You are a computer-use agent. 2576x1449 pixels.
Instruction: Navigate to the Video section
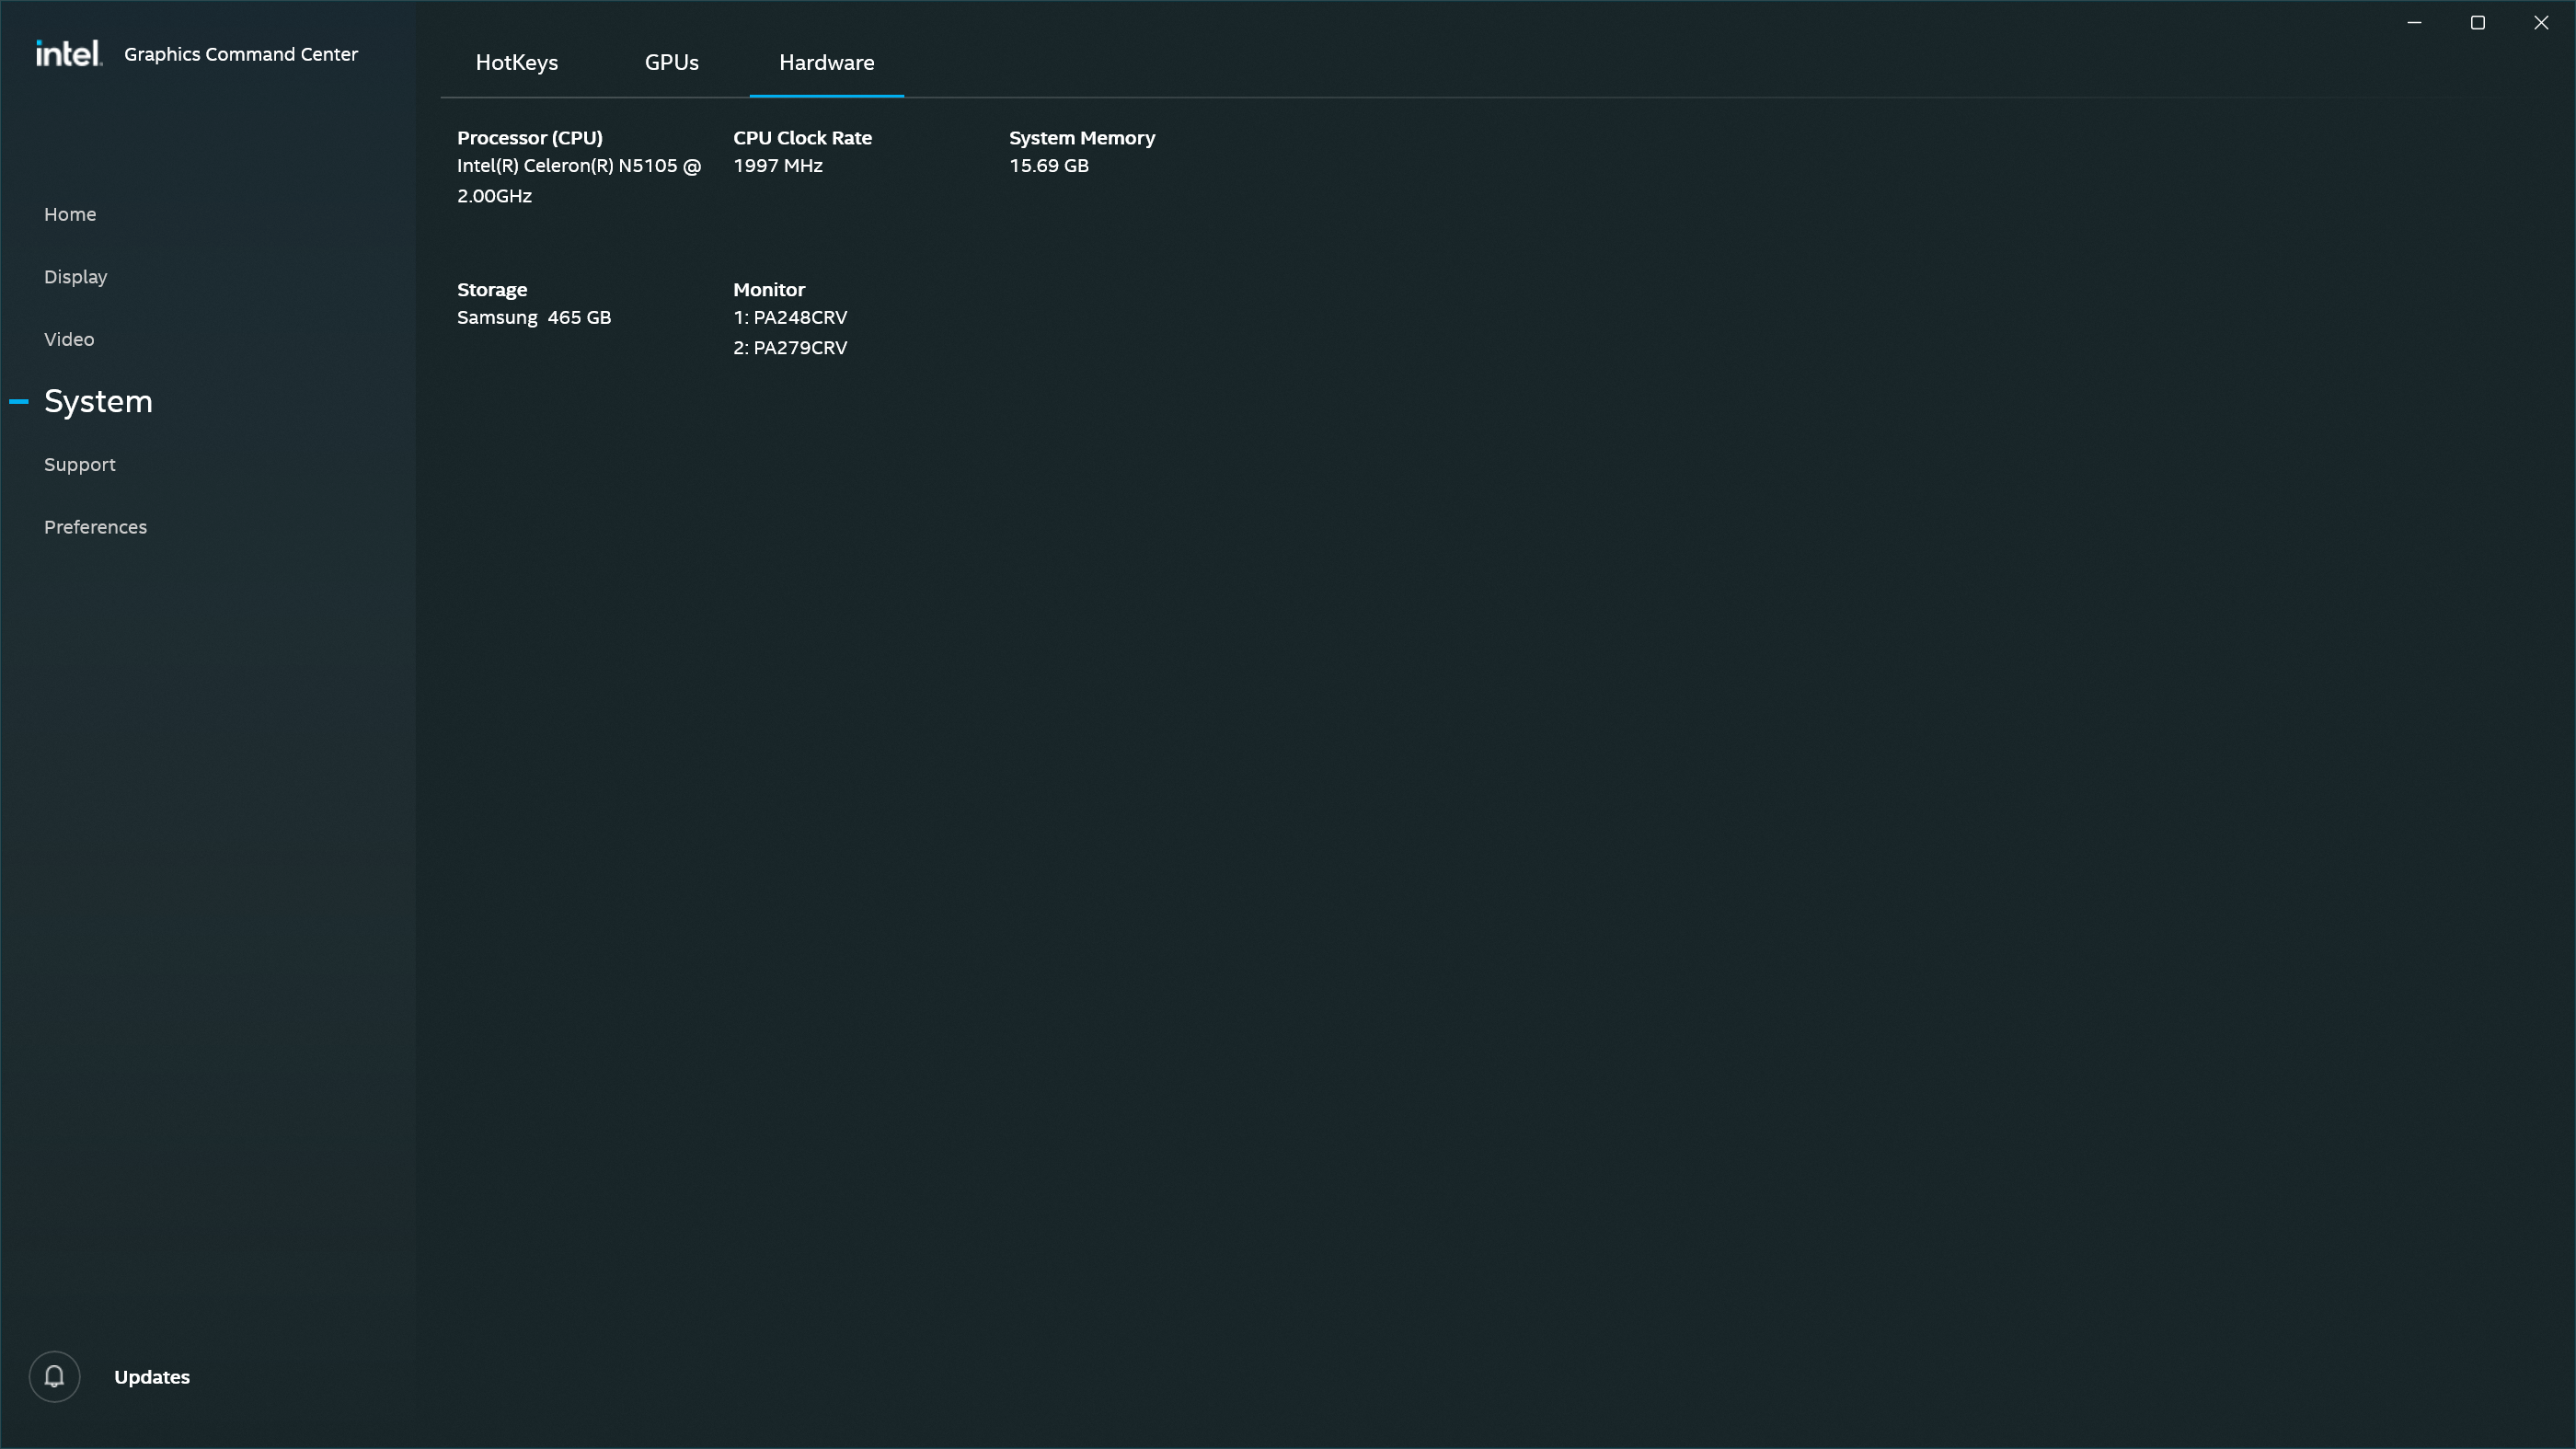[x=69, y=339]
